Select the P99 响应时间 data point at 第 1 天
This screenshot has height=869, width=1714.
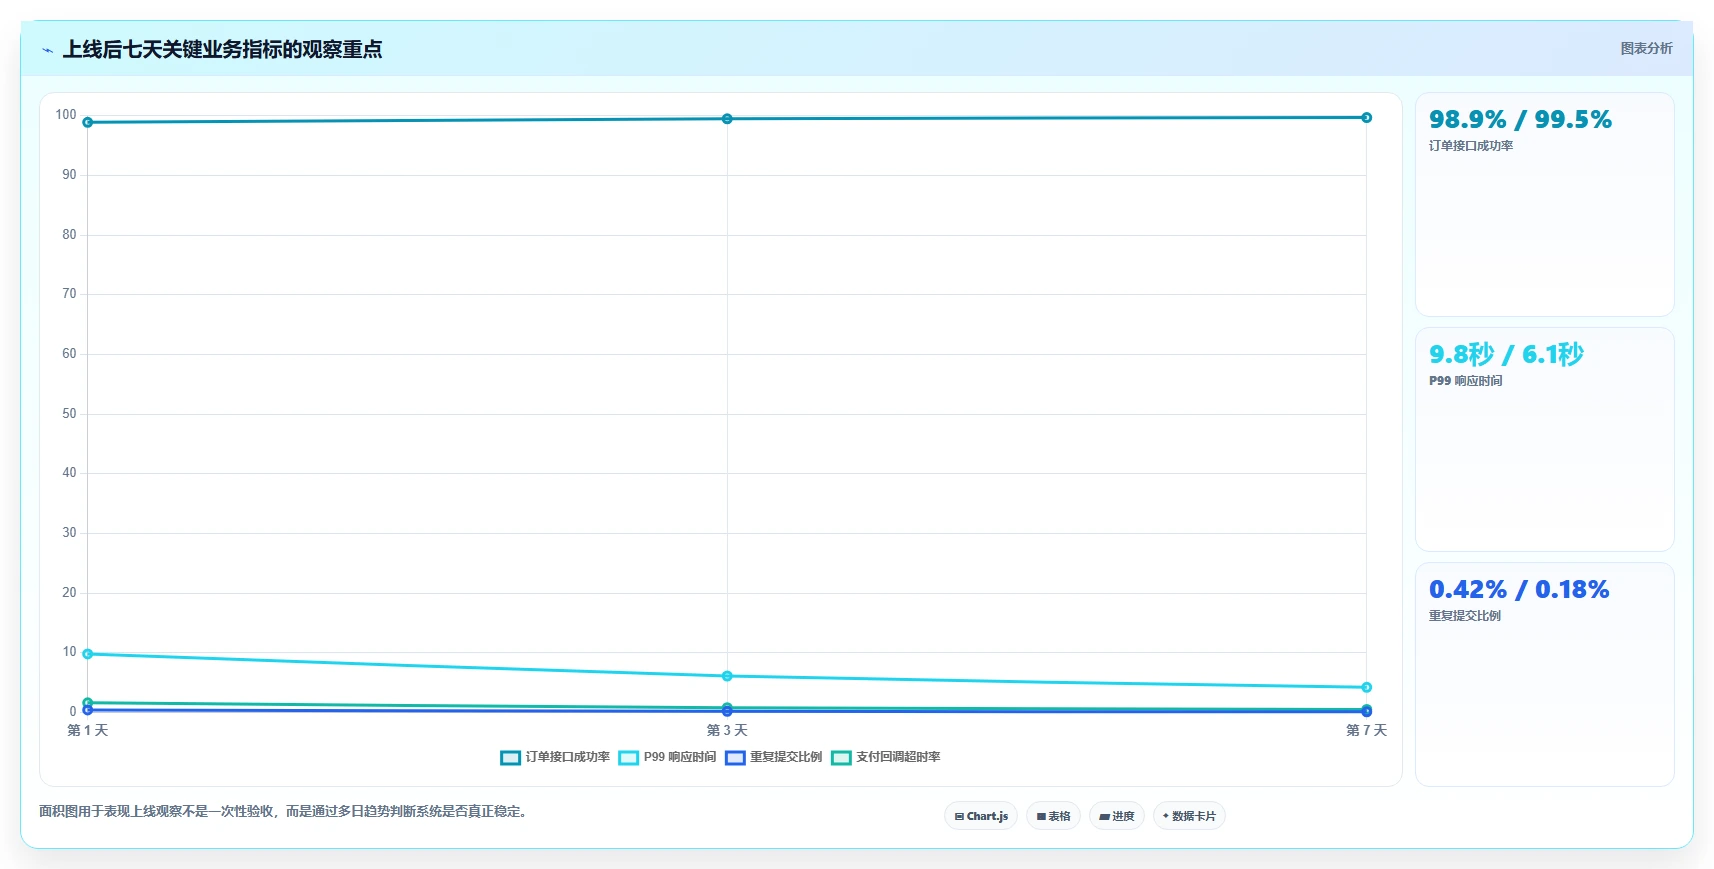point(88,654)
